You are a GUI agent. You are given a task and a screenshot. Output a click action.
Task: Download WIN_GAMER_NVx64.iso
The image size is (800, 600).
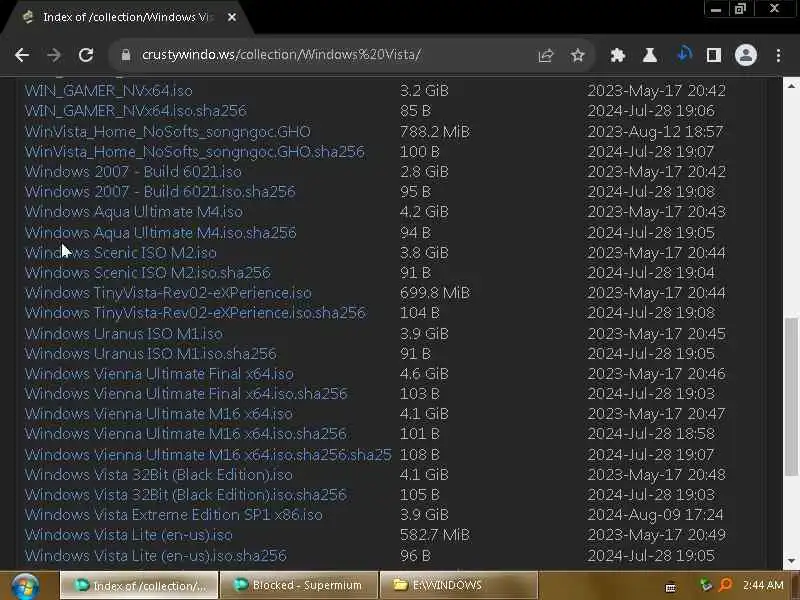click(109, 91)
